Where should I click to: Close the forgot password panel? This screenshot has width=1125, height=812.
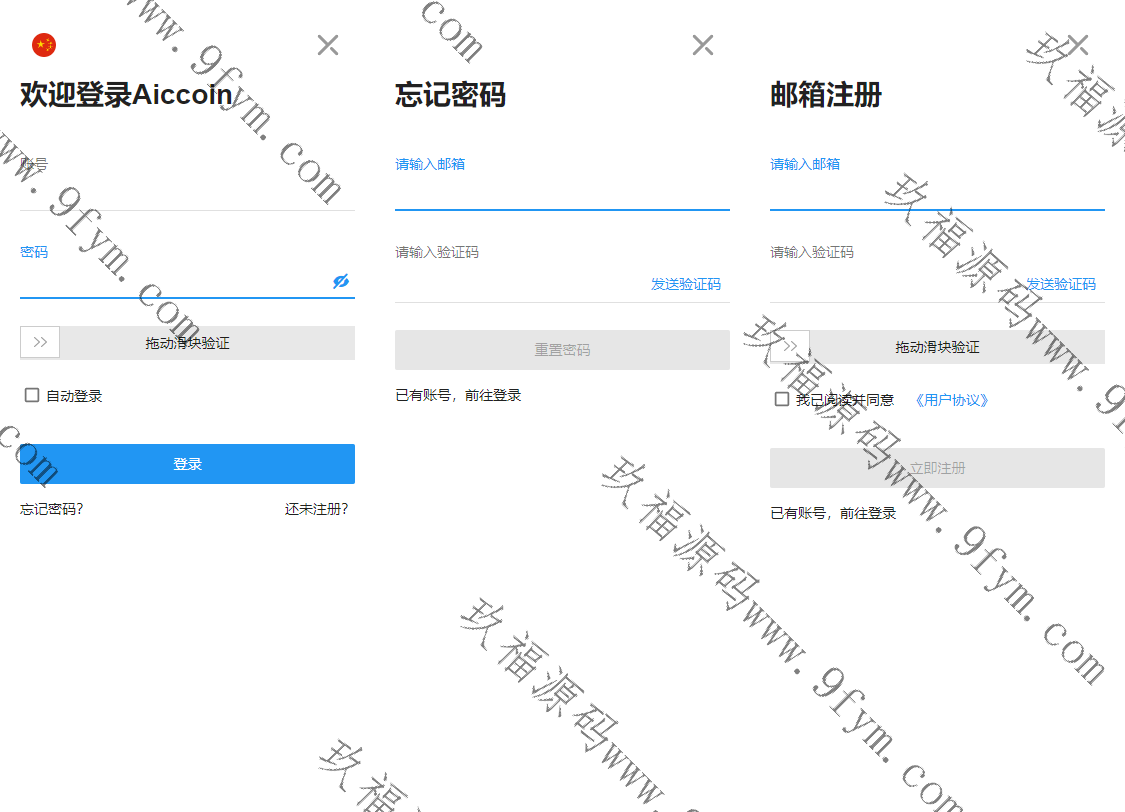coord(703,45)
